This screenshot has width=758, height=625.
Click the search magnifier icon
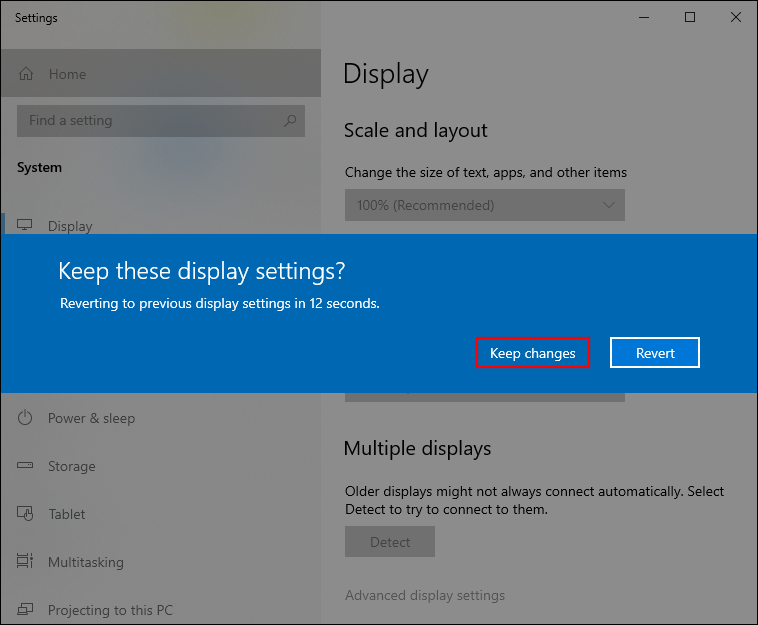pos(290,121)
